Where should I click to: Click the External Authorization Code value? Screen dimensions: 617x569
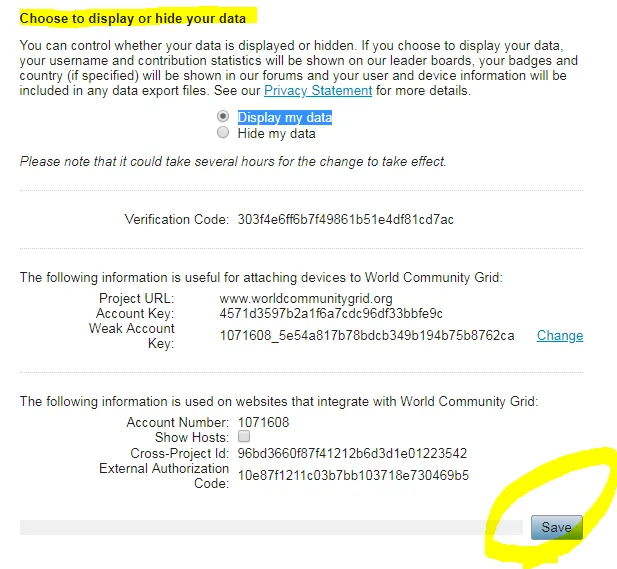pyautogui.click(x=353, y=475)
